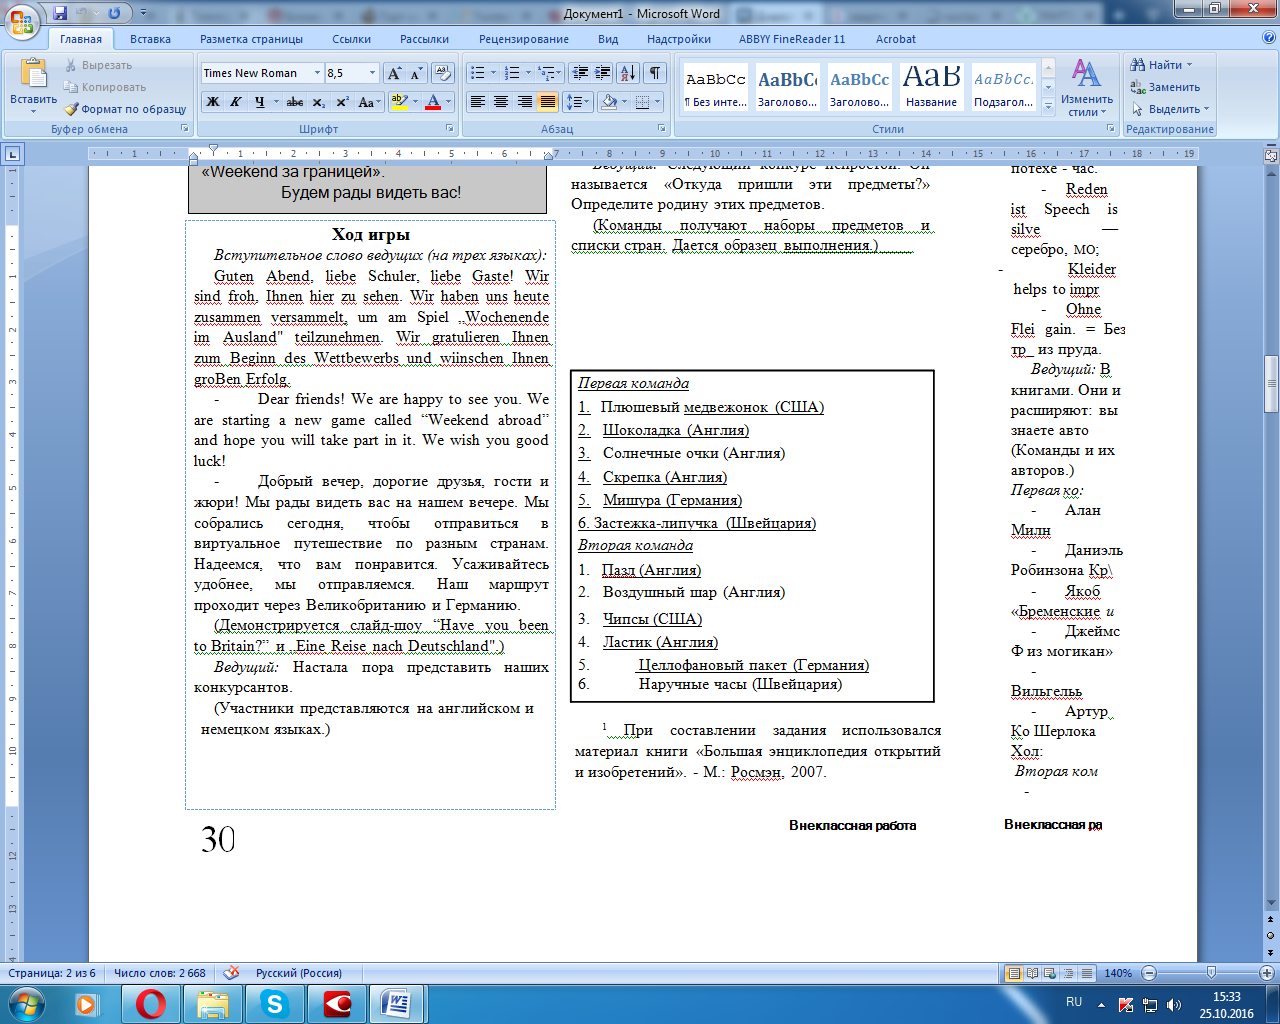
Task: Click the tab selector at ruler corner
Action: pyautogui.click(x=12, y=154)
